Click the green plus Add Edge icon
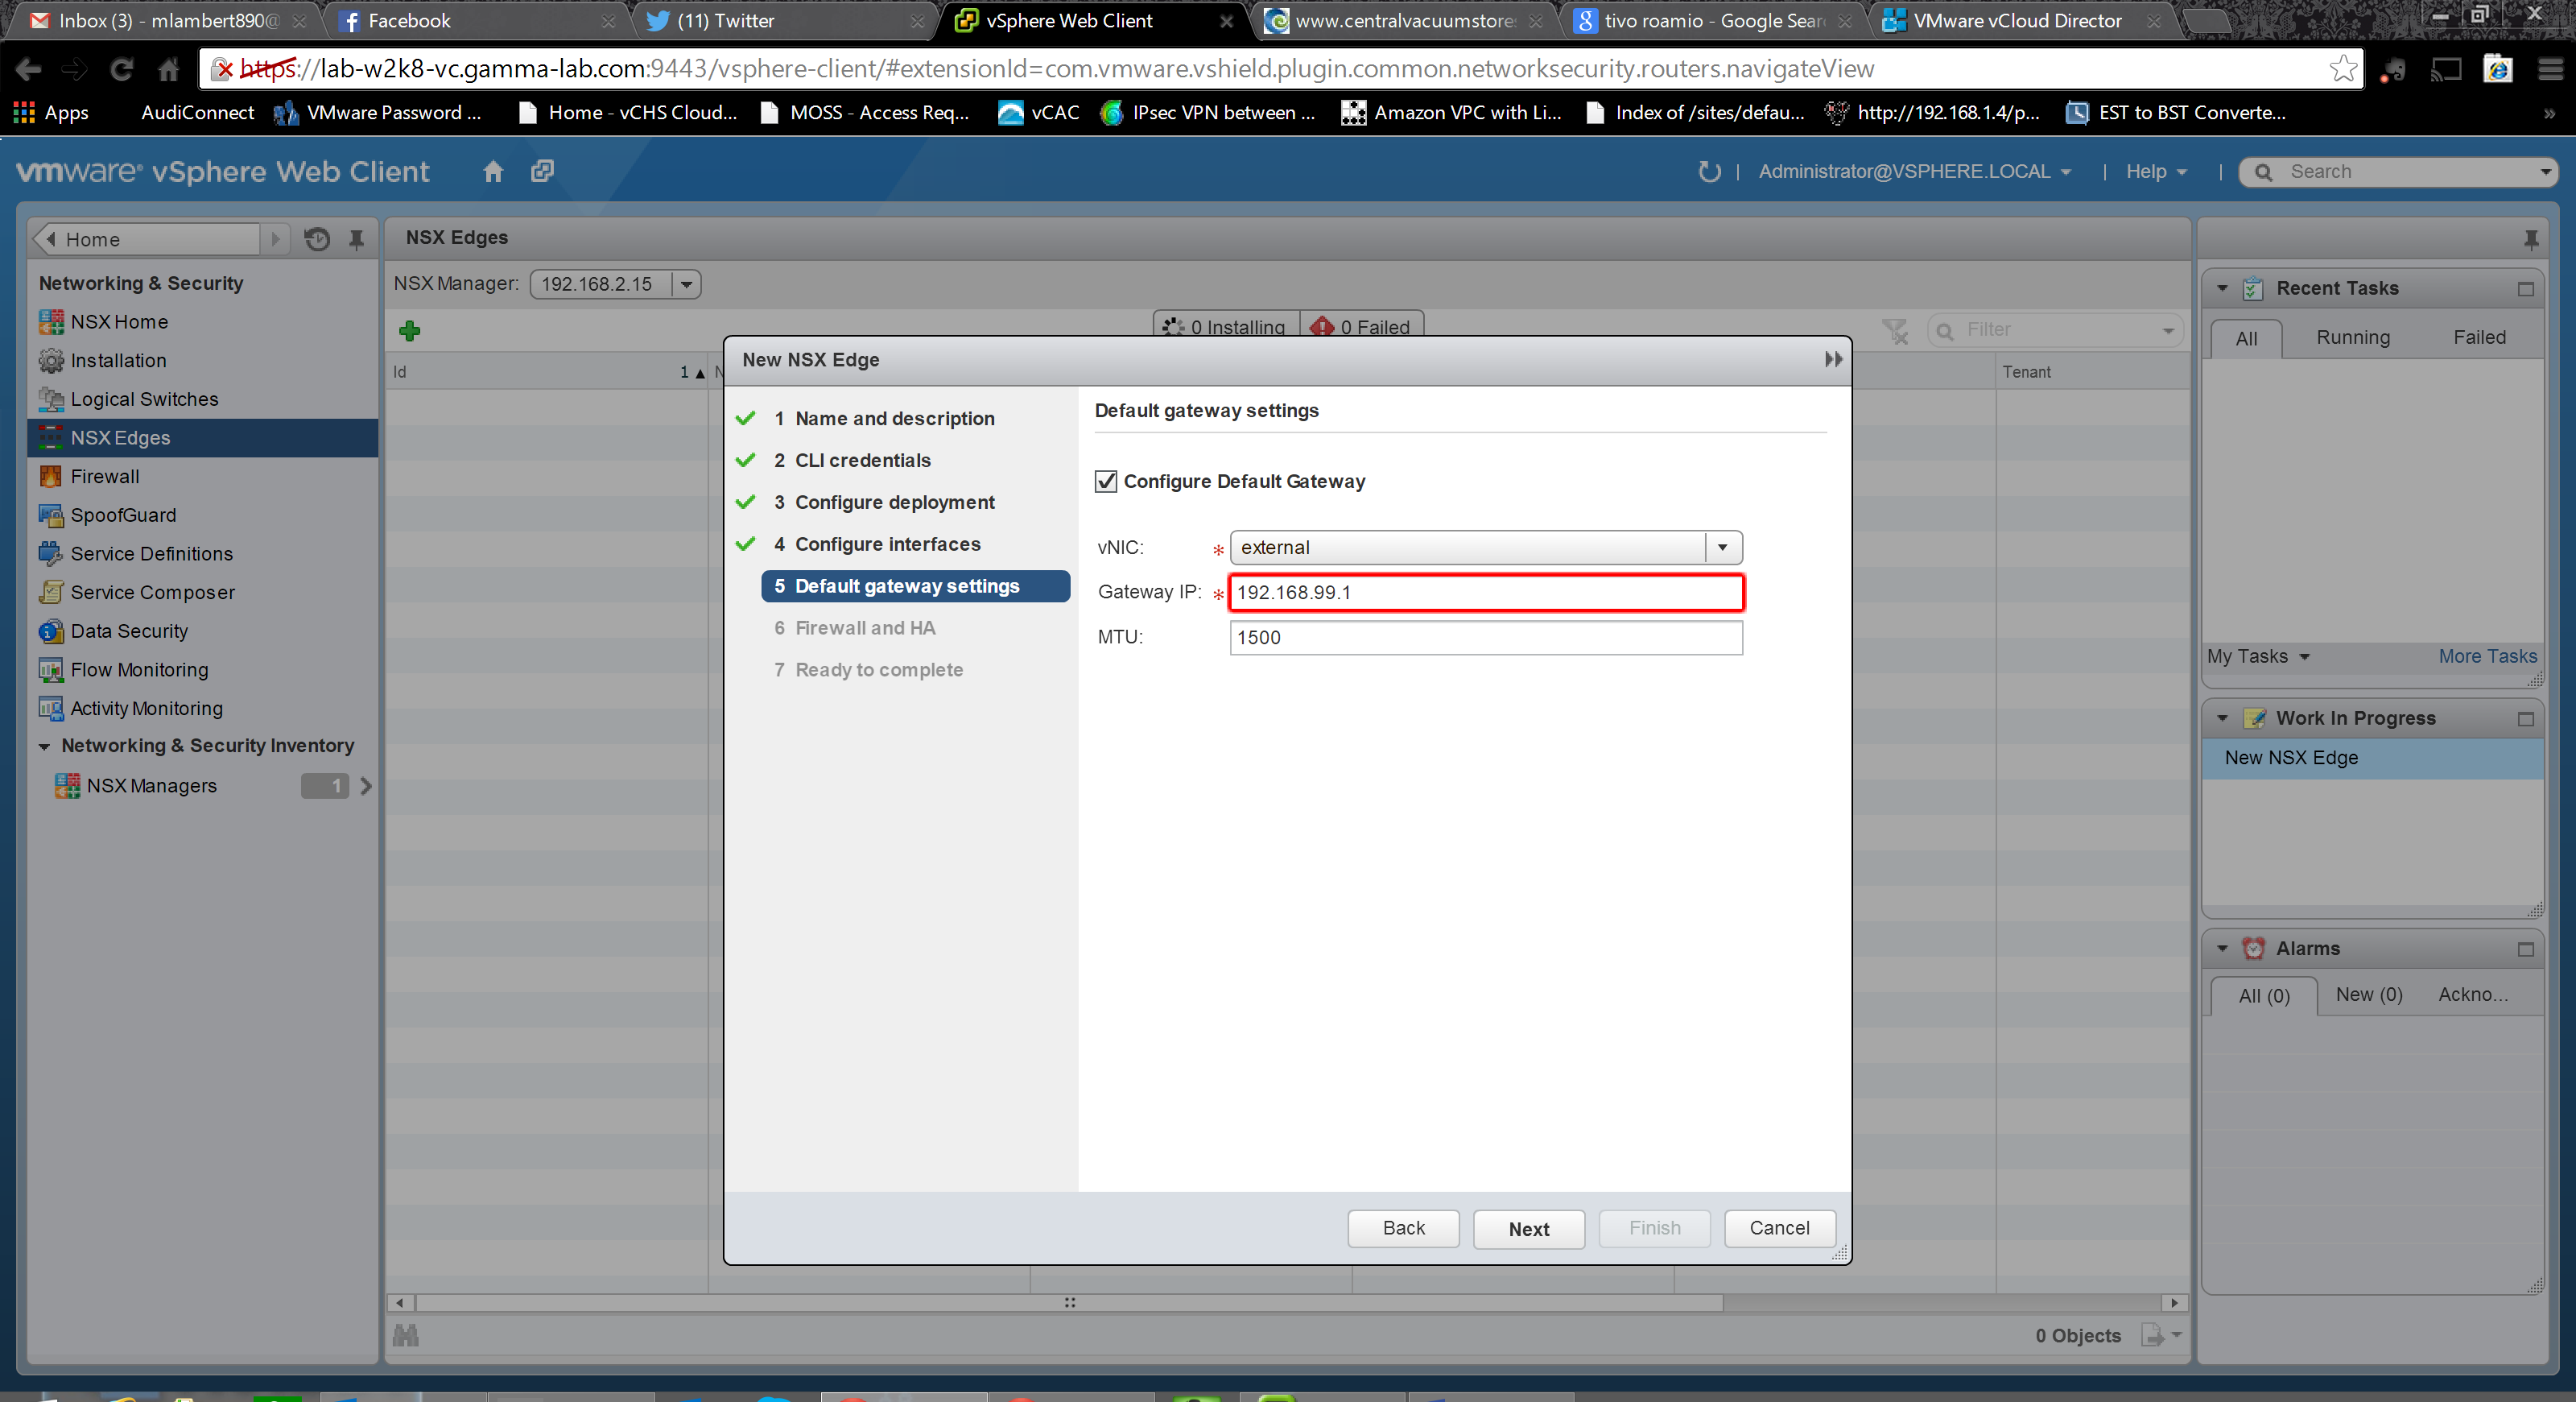Image resolution: width=2576 pixels, height=1402 pixels. pyautogui.click(x=409, y=330)
